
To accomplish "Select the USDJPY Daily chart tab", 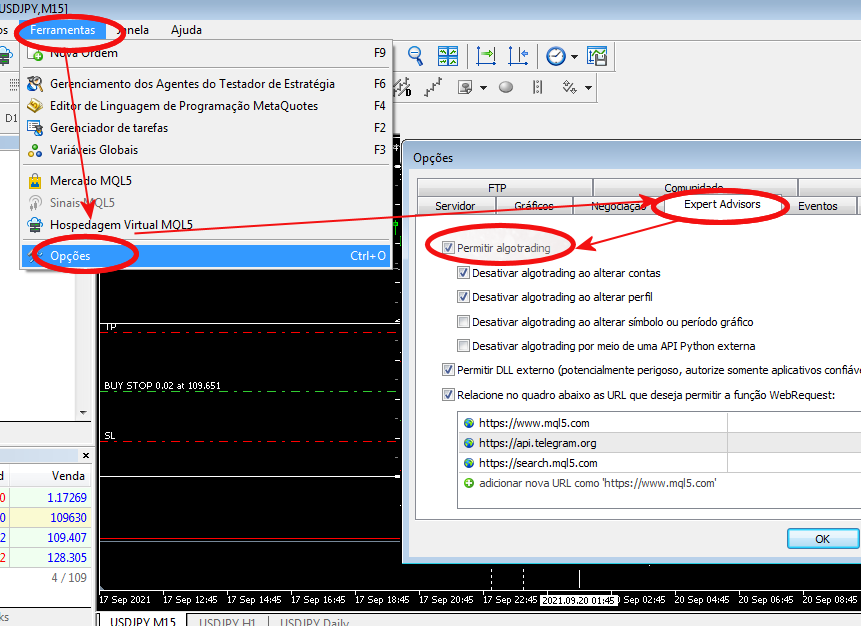I will coord(315,621).
